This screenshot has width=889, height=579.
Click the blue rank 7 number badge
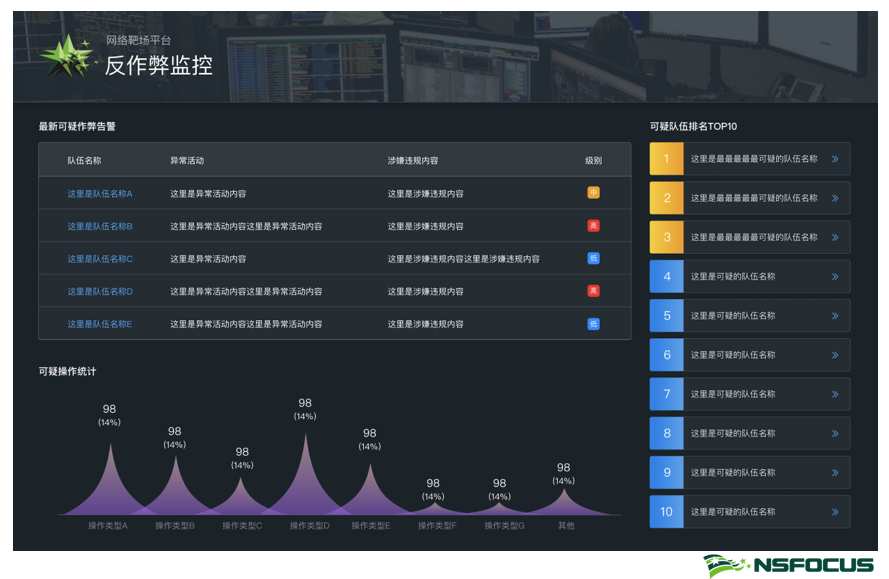666,394
